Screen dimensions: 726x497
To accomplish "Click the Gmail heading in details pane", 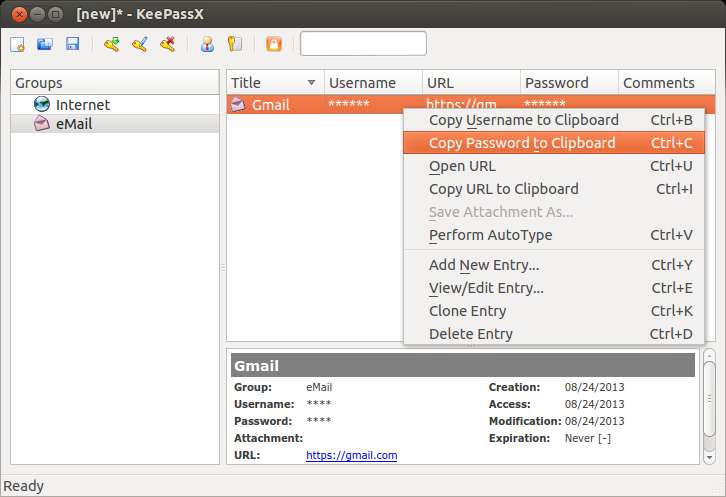I will [x=256, y=366].
